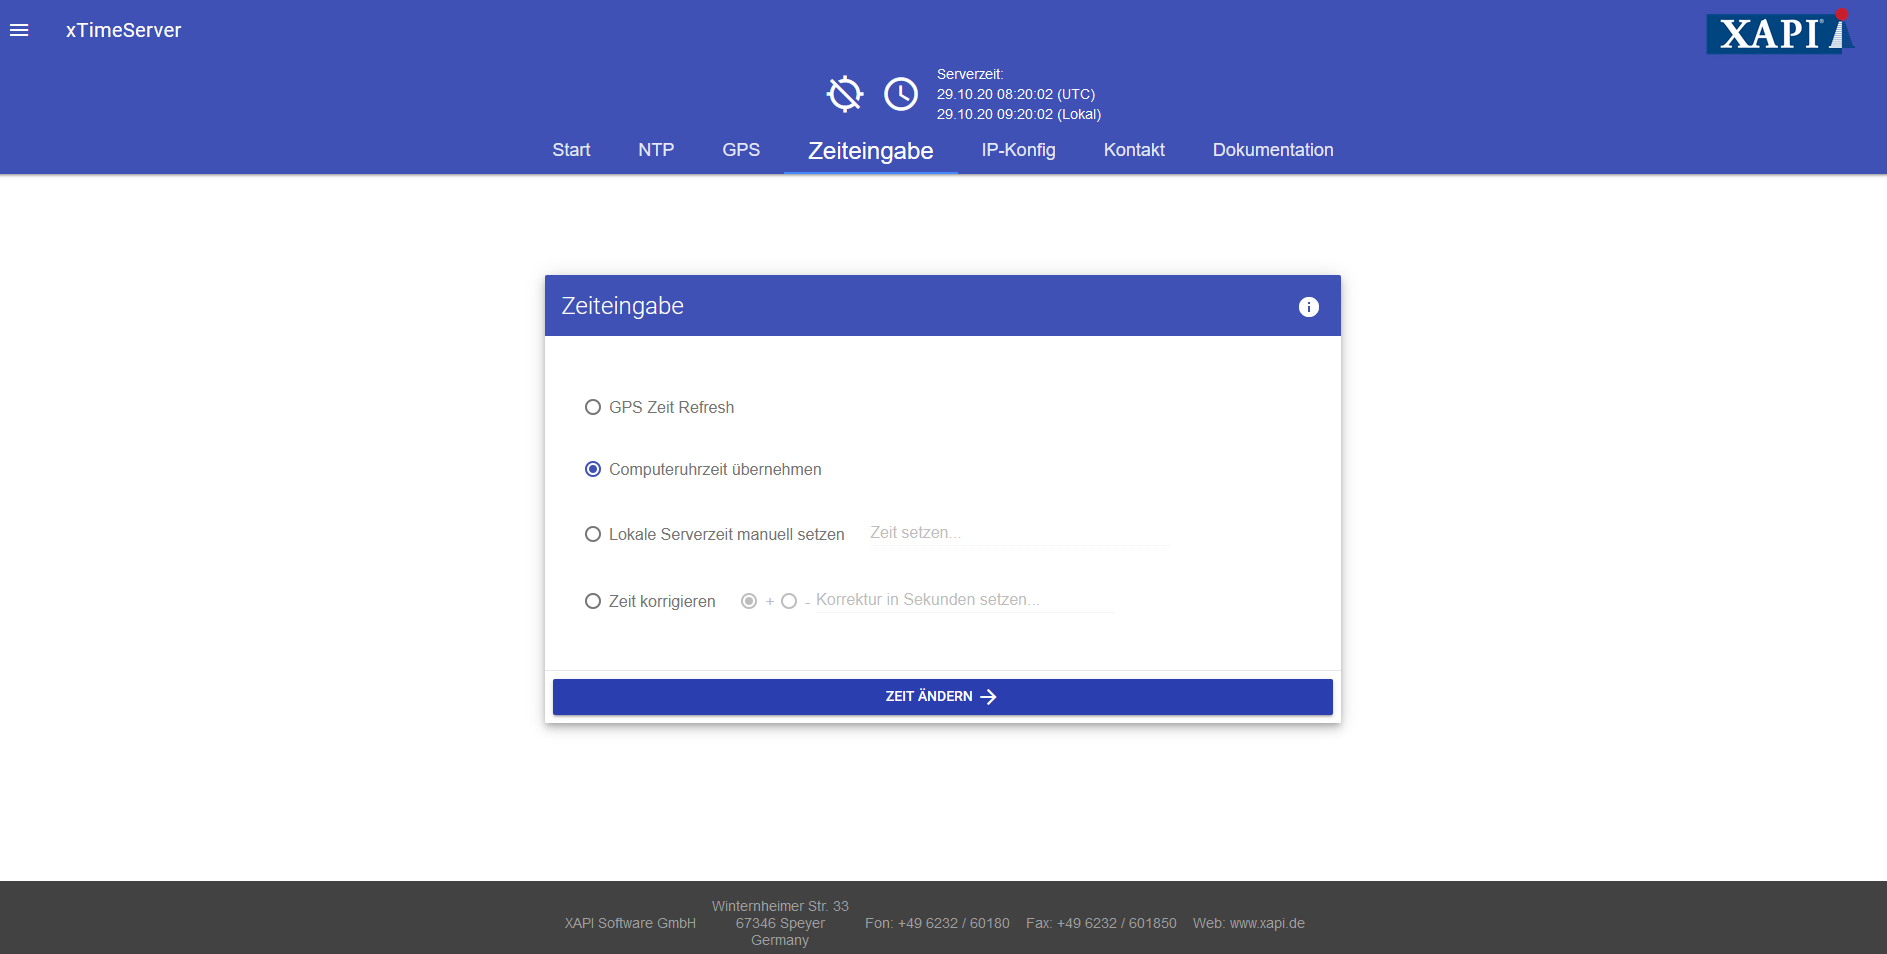The height and width of the screenshot is (954, 1887).
Task: Open the hamburger navigation menu
Action: pyautogui.click(x=19, y=30)
